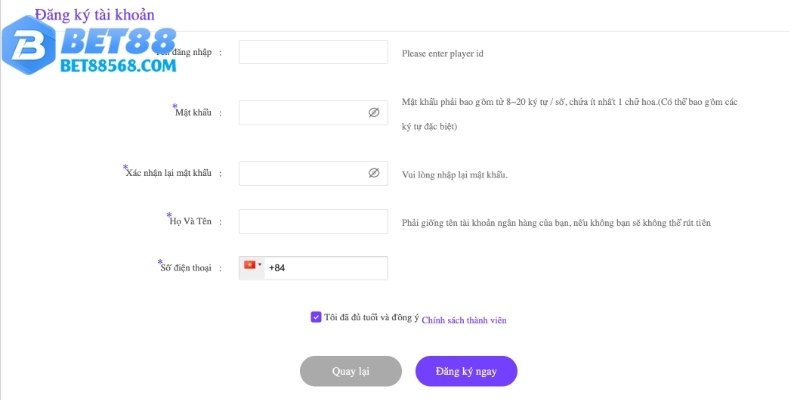Viewport: 800px width, 400px height.
Task: Click the Quay lại button
Action: point(351,371)
